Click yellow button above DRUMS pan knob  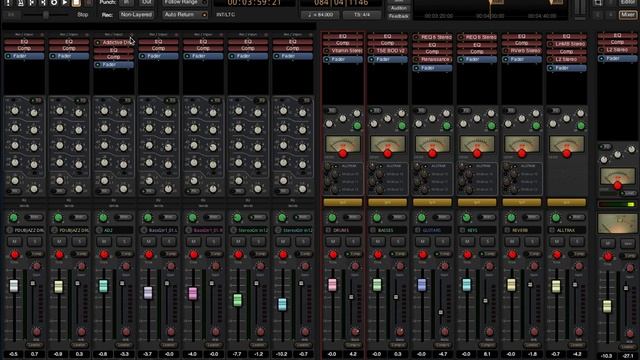[343, 202]
